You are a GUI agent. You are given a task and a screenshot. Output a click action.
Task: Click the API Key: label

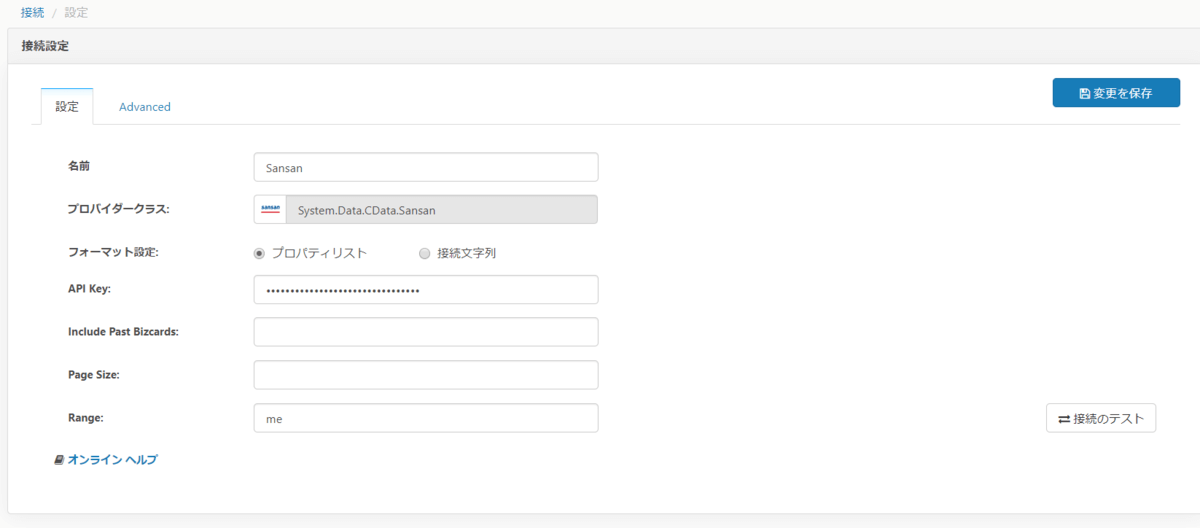pyautogui.click(x=89, y=289)
